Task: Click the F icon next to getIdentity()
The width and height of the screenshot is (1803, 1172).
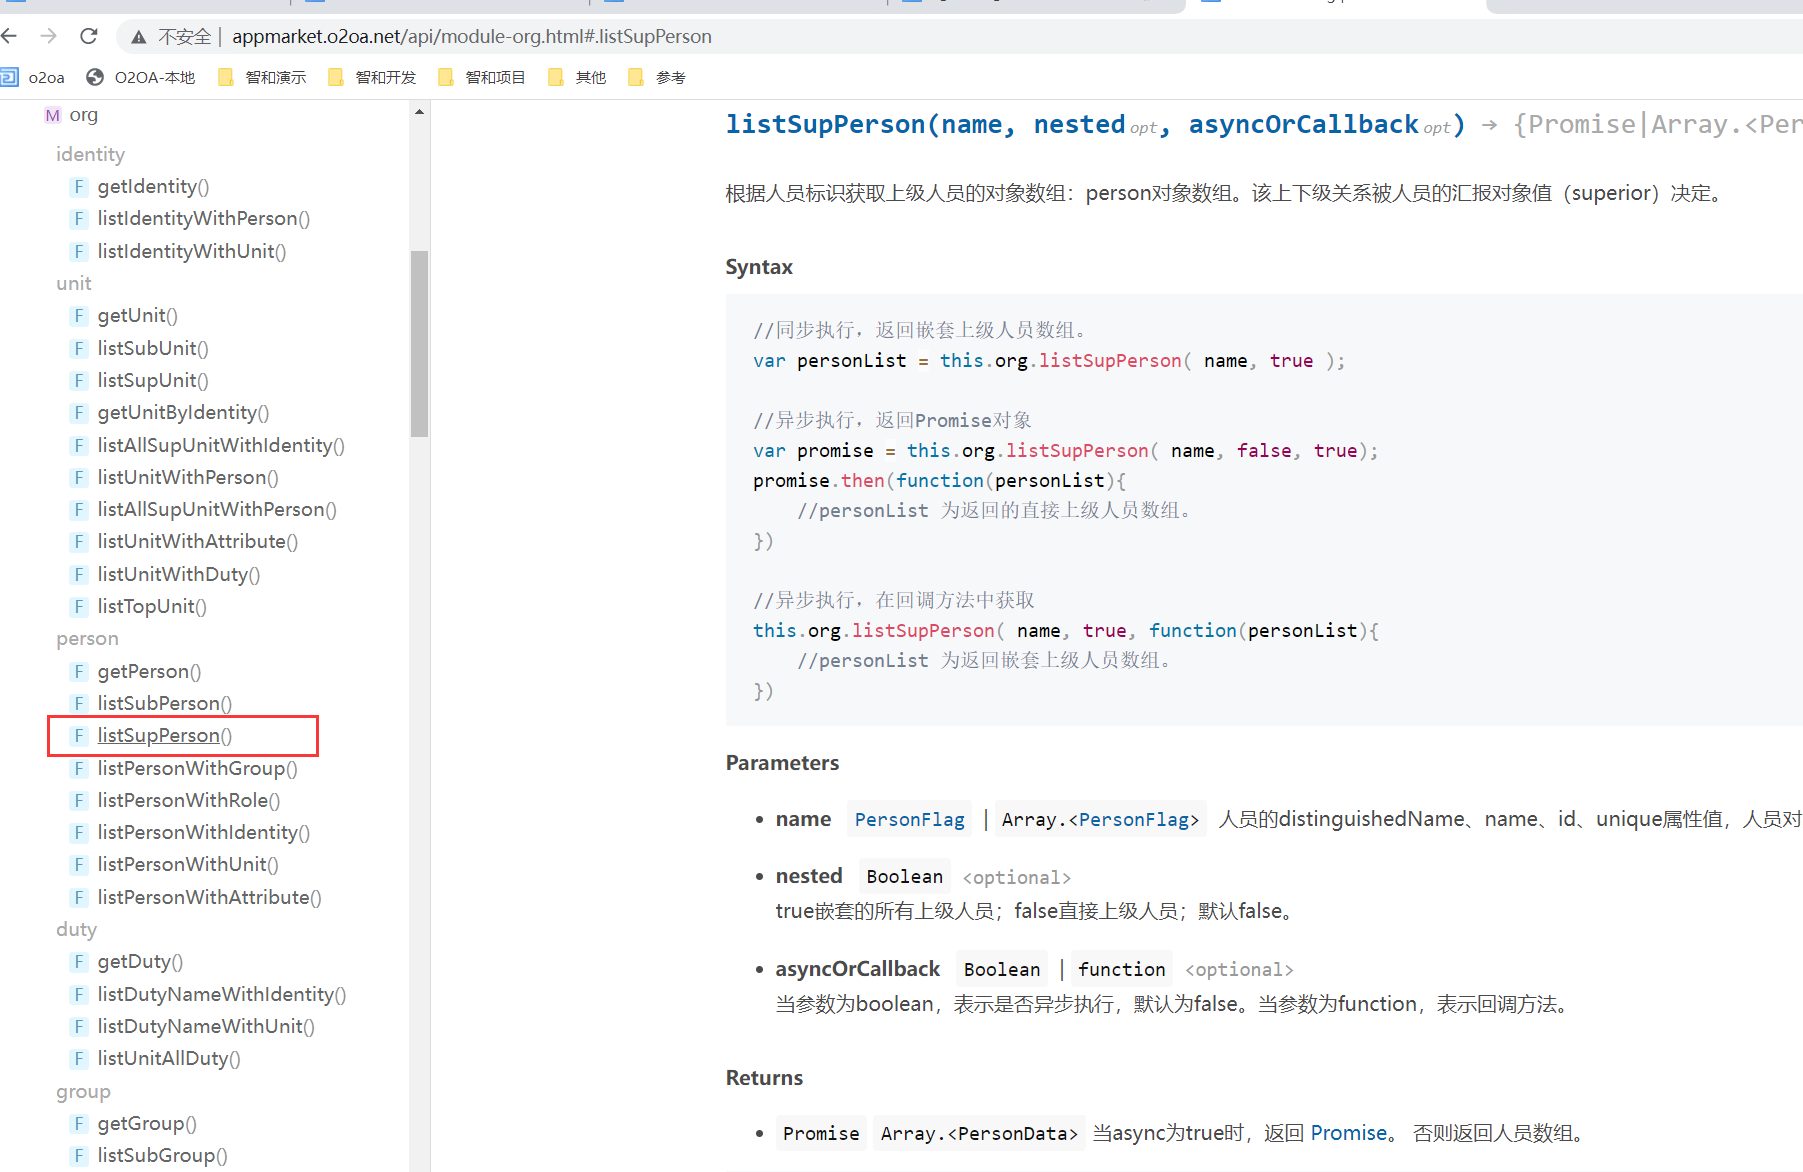Action: pos(79,187)
